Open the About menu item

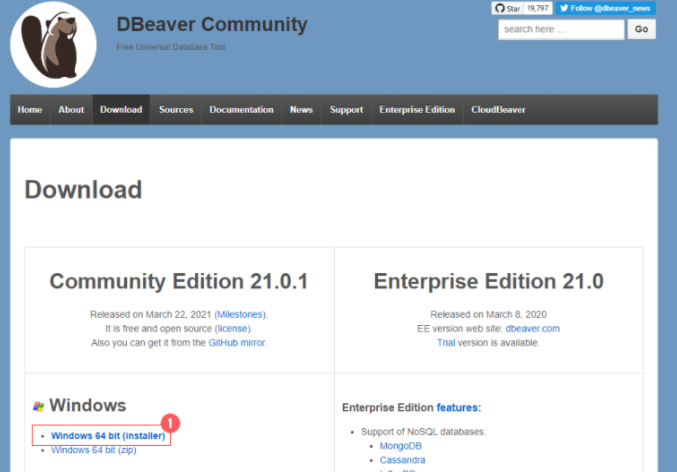(x=71, y=110)
